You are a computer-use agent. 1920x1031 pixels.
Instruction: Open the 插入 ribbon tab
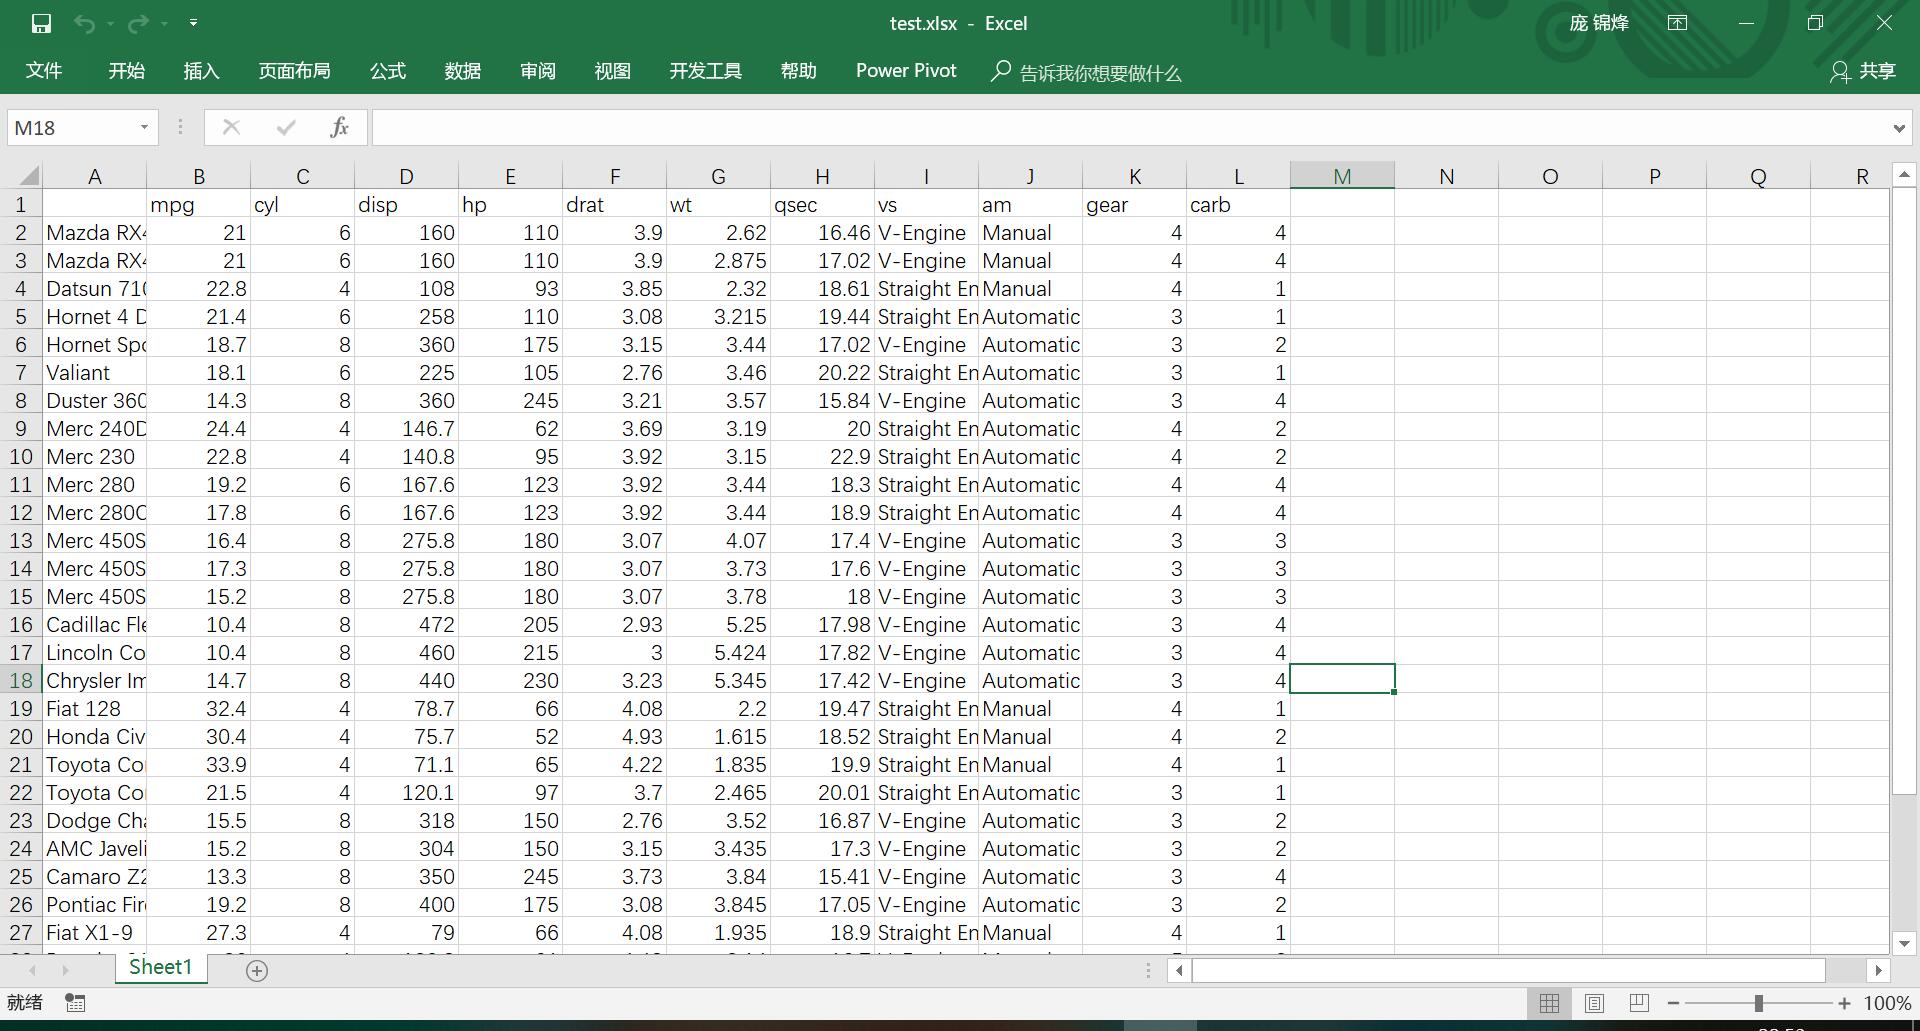[x=201, y=71]
